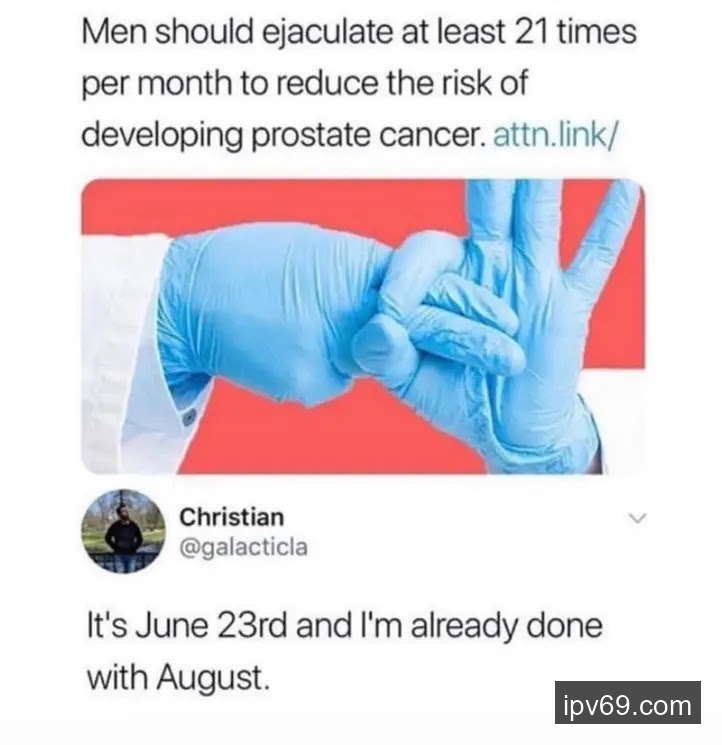Open the attn.link/ hyperlink
Screen dimensions: 722x745
(x=556, y=135)
